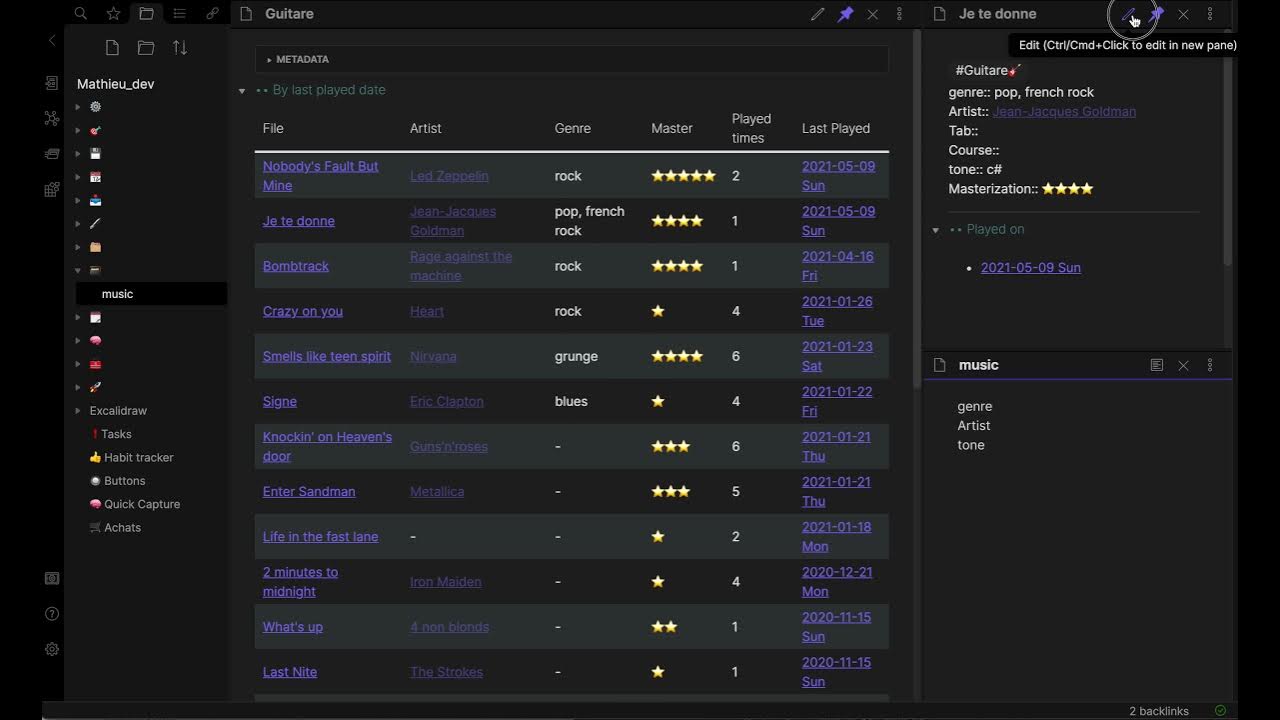Open the 2021-05-09 Sun link under Played on
The height and width of the screenshot is (720, 1280).
(x=1031, y=267)
